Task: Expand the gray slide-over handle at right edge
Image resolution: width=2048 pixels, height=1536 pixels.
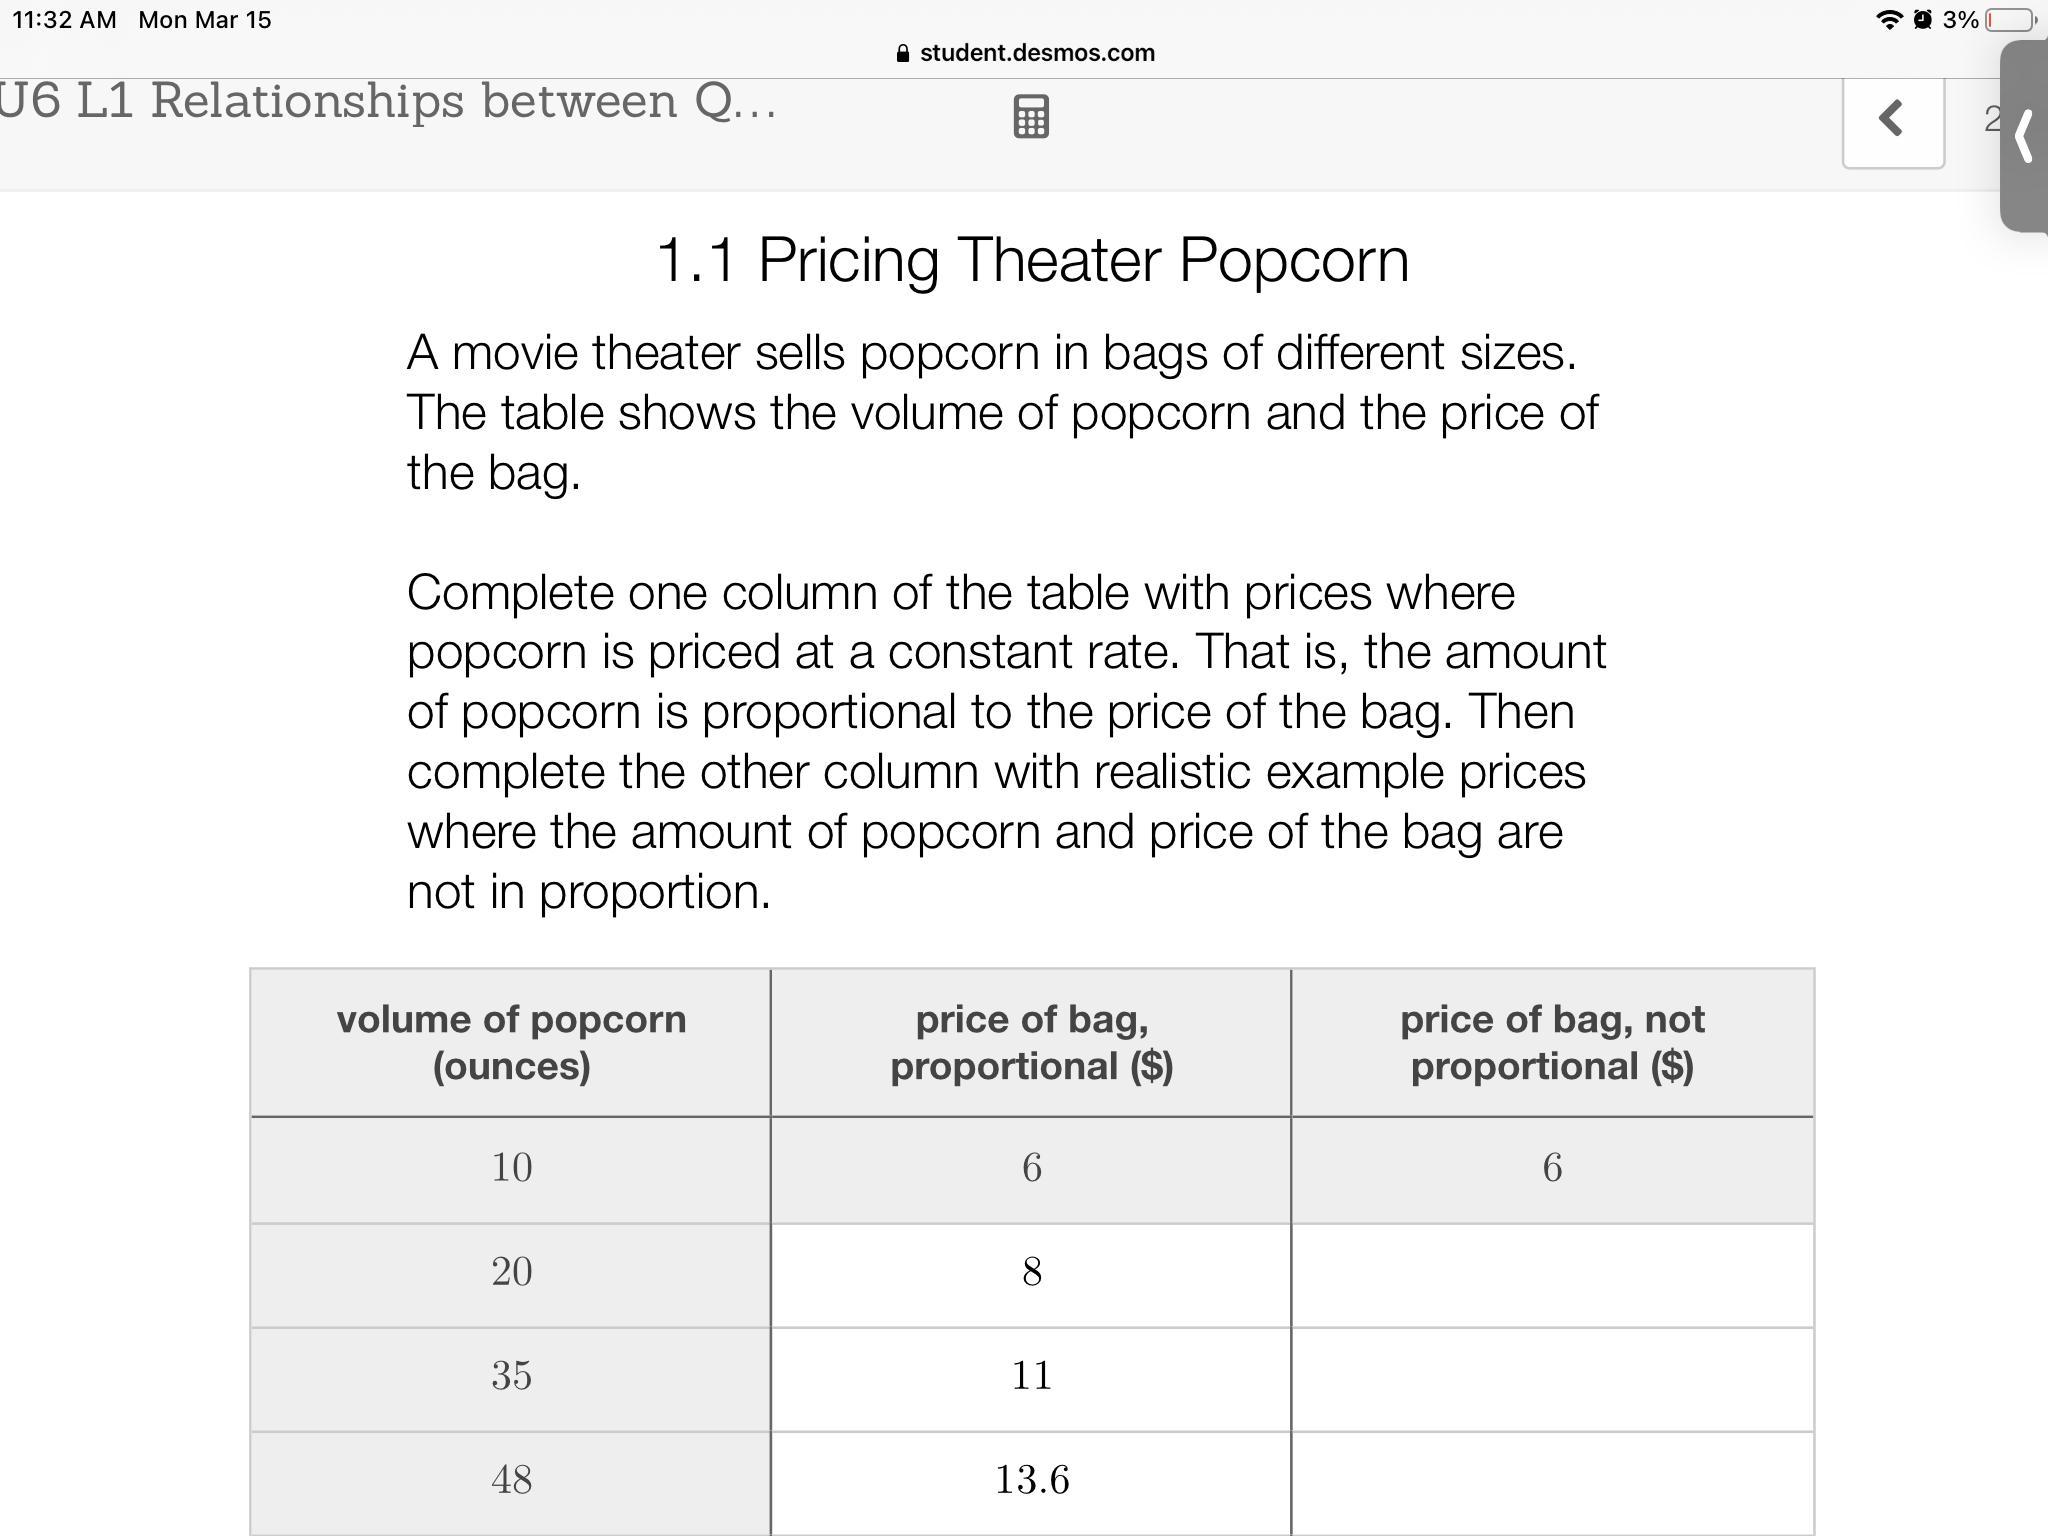Action: (x=2026, y=136)
